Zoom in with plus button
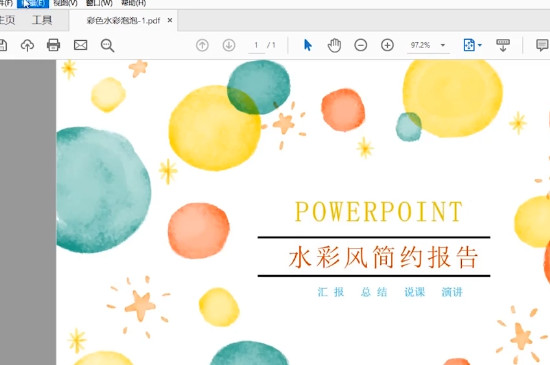Screen dimensions: 550x365 [387, 45]
